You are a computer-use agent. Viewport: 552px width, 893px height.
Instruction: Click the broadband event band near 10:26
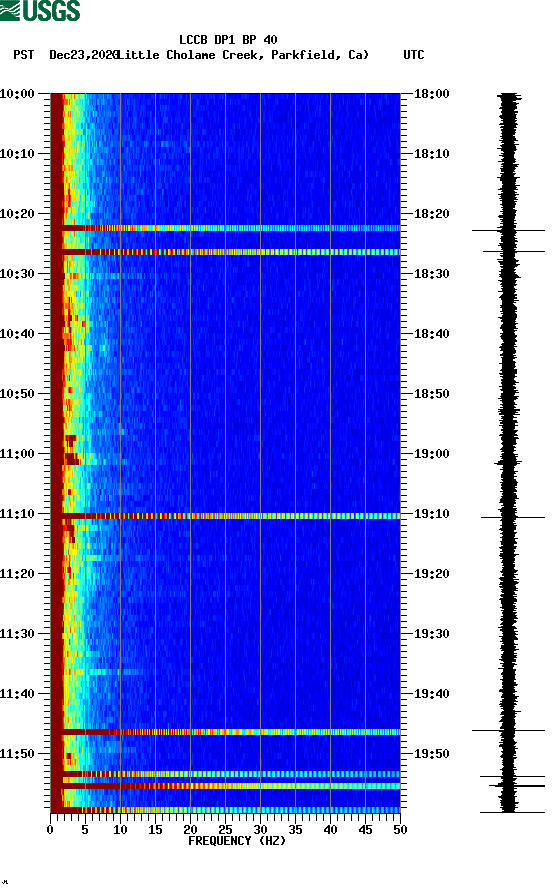tap(226, 252)
